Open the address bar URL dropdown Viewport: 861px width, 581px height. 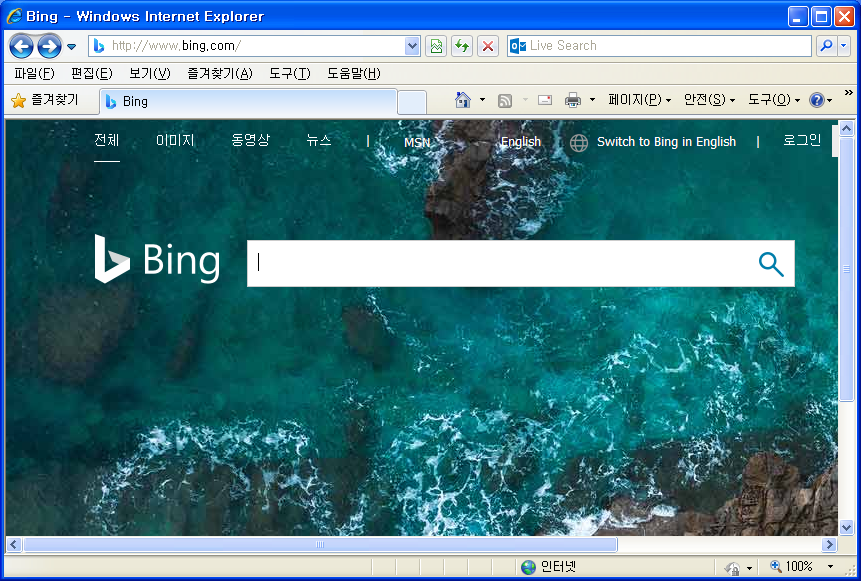pyautogui.click(x=413, y=46)
